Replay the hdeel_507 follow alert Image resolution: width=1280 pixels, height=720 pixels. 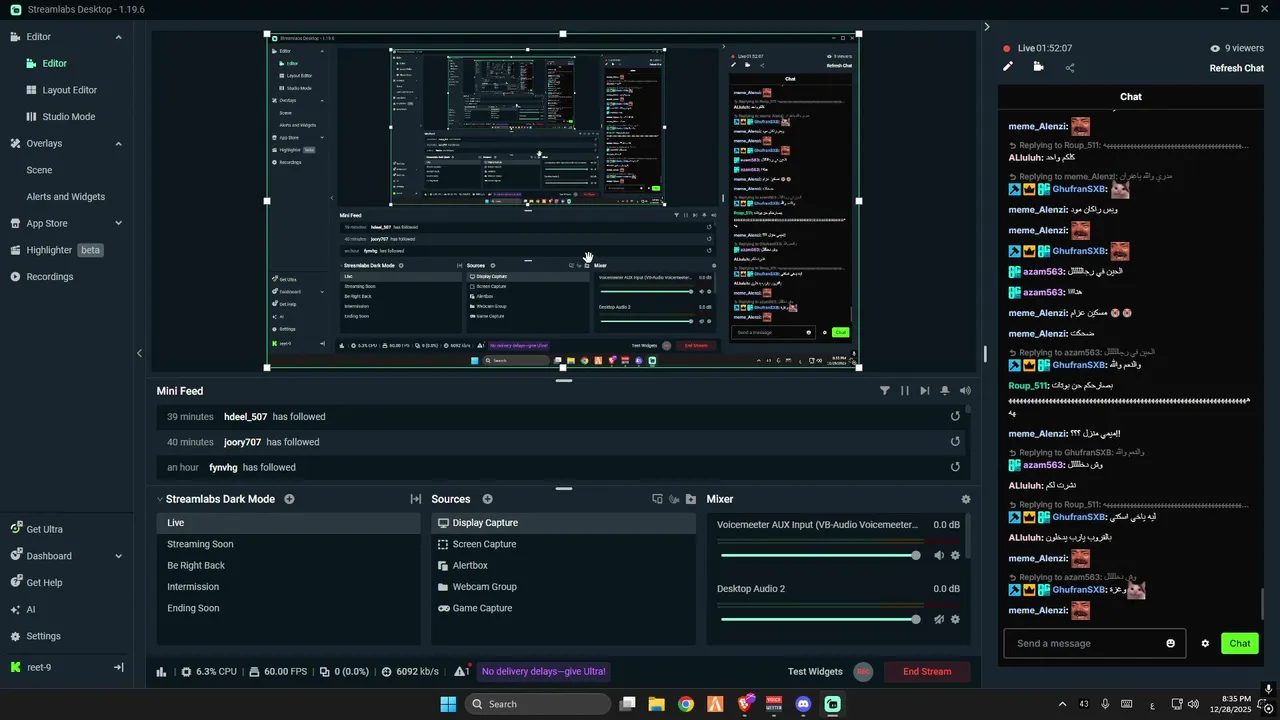point(955,416)
